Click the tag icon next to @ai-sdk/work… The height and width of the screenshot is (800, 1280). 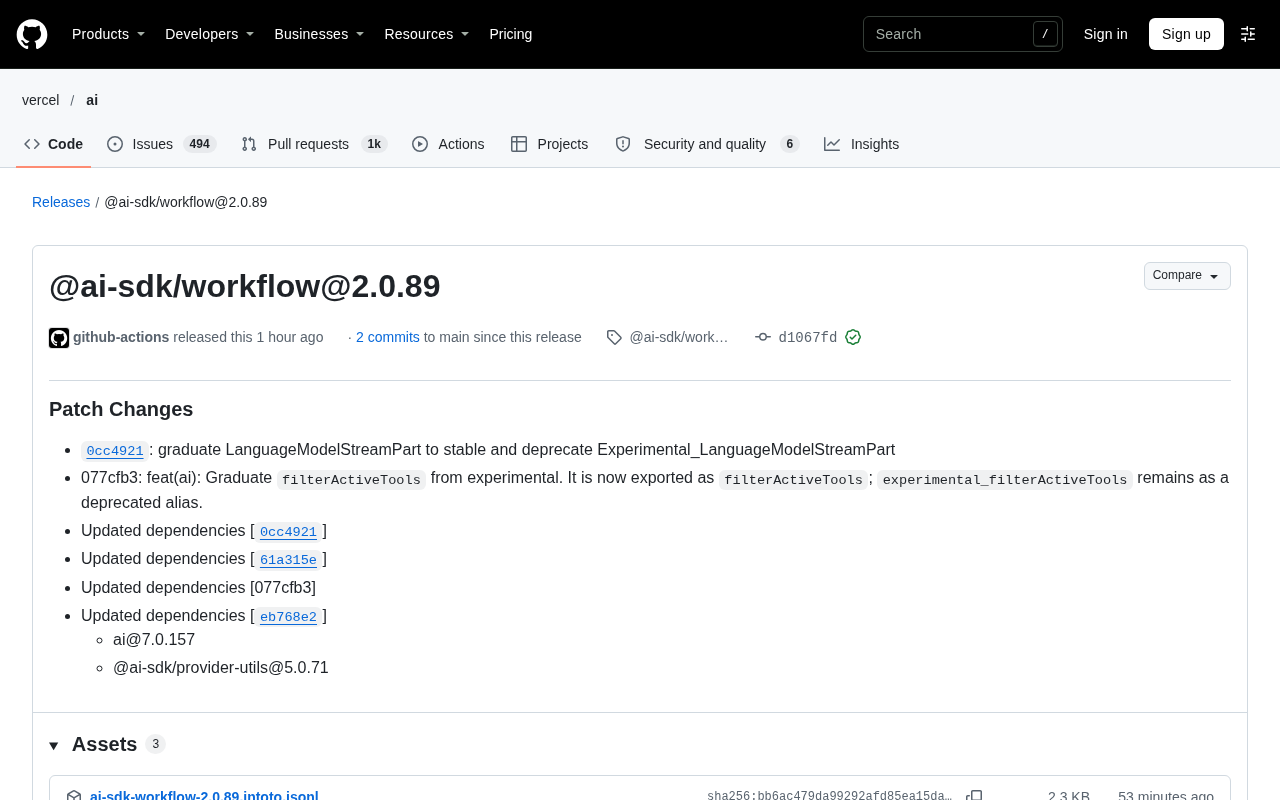tap(614, 338)
